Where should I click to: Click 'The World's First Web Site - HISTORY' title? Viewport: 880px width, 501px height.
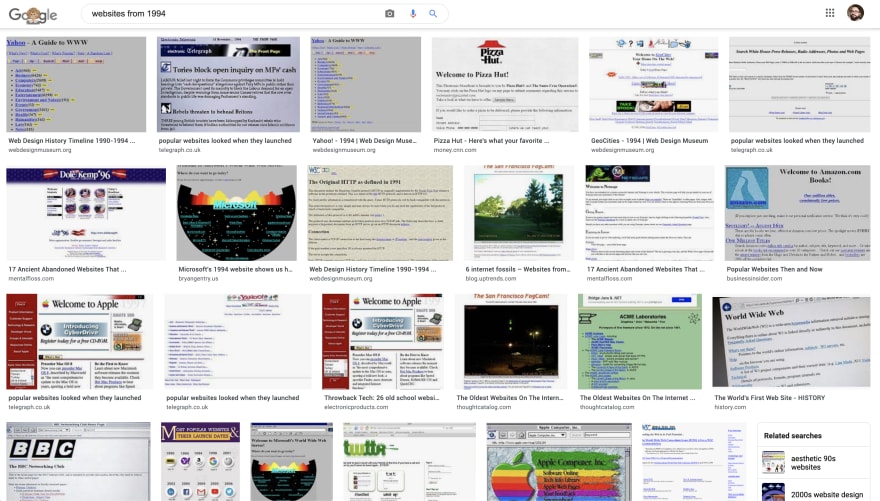(769, 398)
